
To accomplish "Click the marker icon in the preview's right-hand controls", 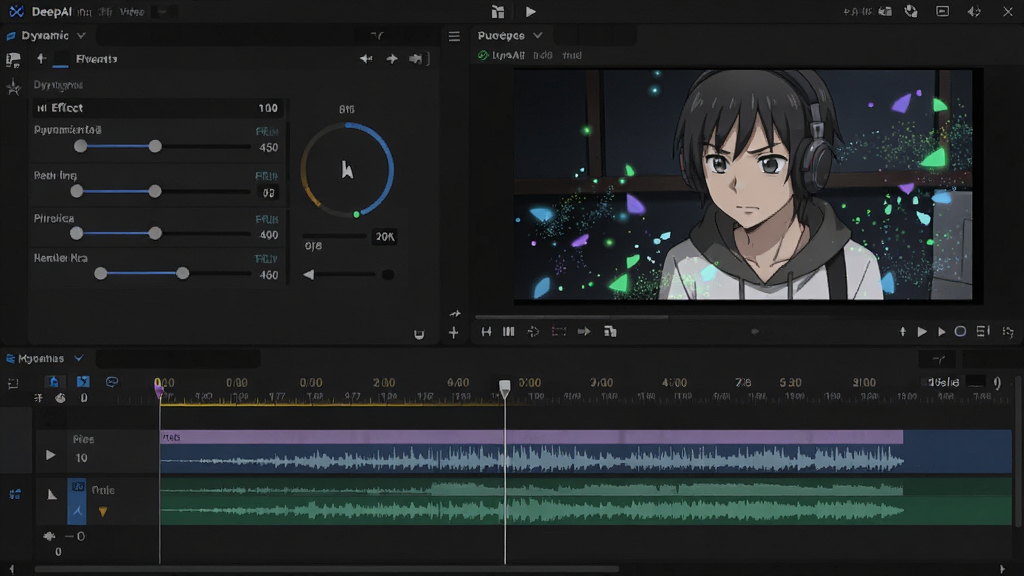I will click(903, 332).
